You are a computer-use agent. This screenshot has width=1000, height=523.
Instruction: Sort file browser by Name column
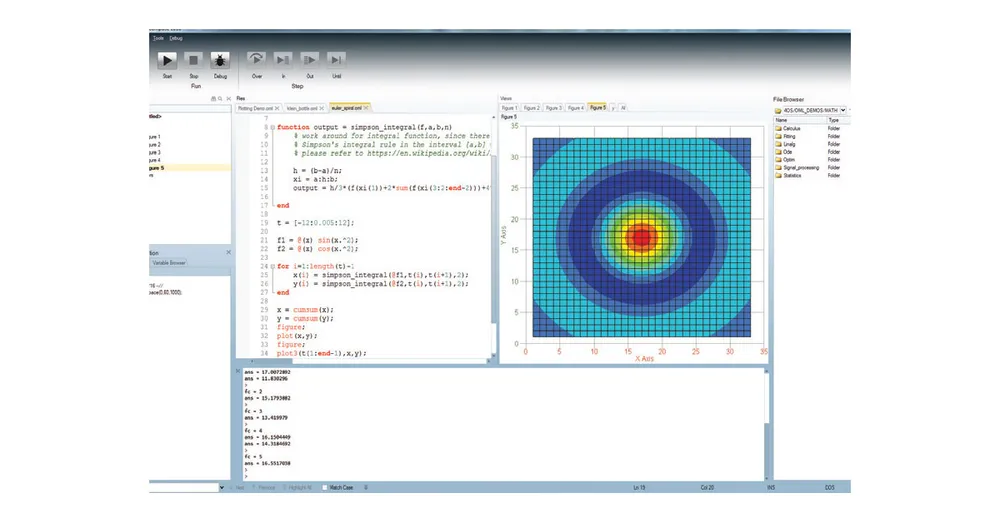click(x=800, y=120)
